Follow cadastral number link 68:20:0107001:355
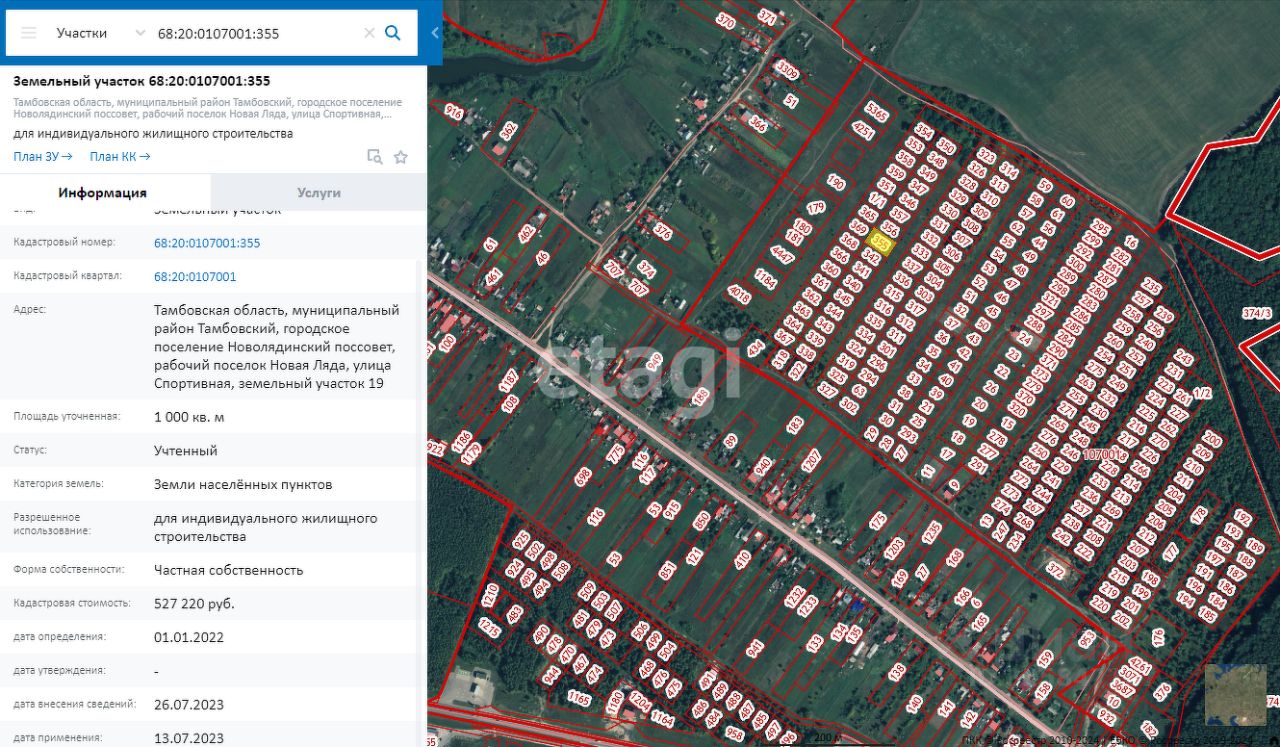 click(x=207, y=243)
